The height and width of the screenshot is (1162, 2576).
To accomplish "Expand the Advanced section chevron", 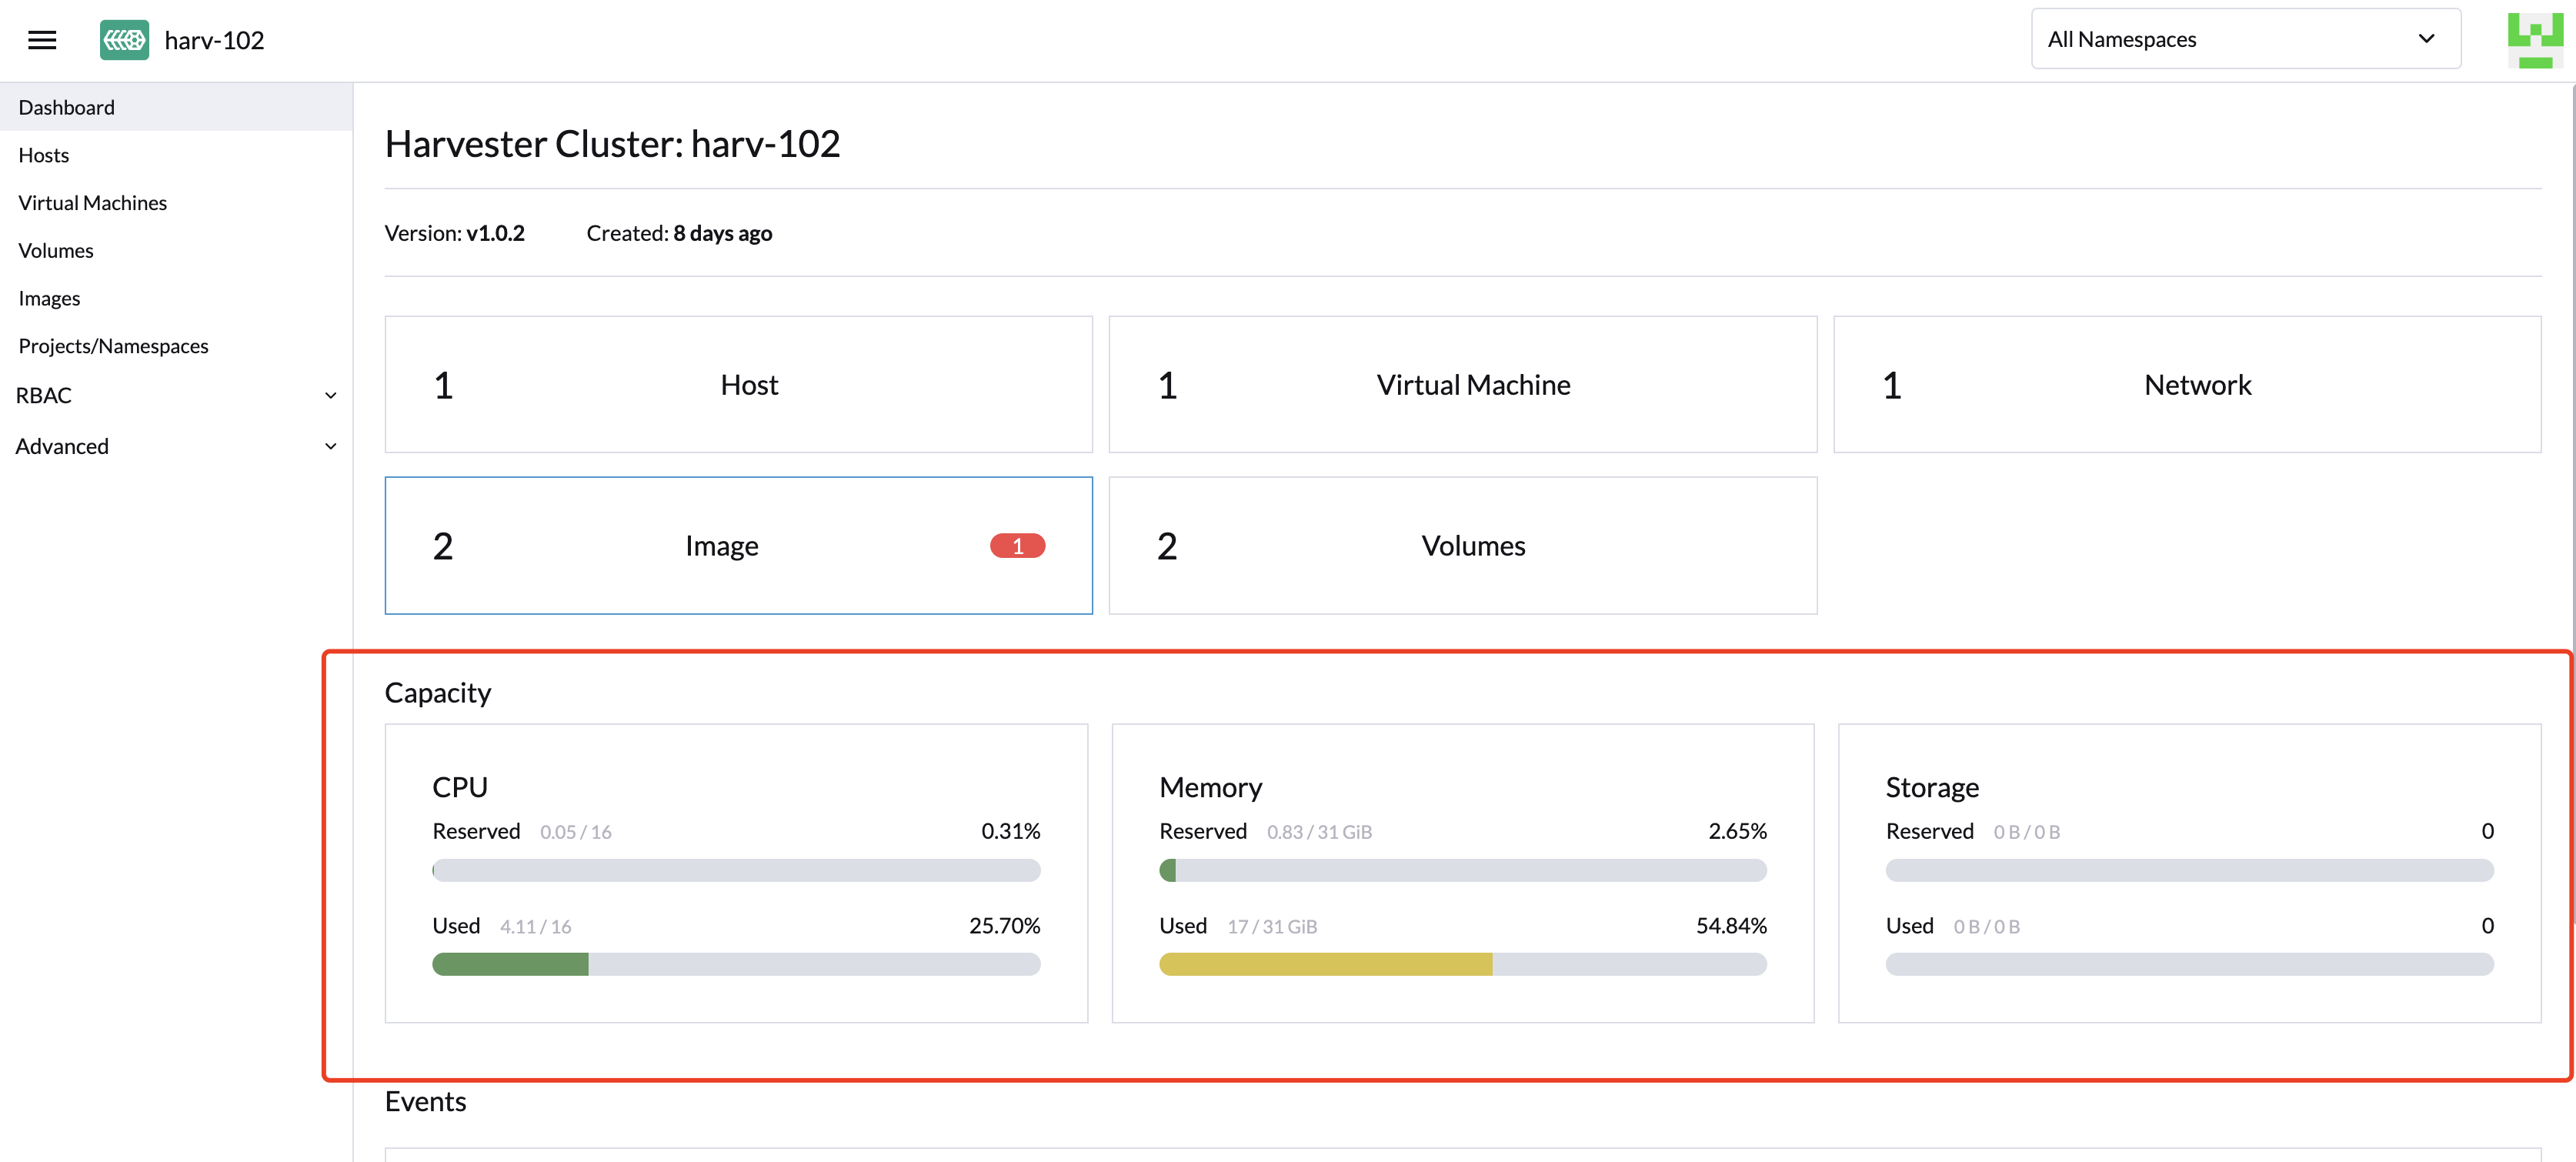I will click(330, 447).
